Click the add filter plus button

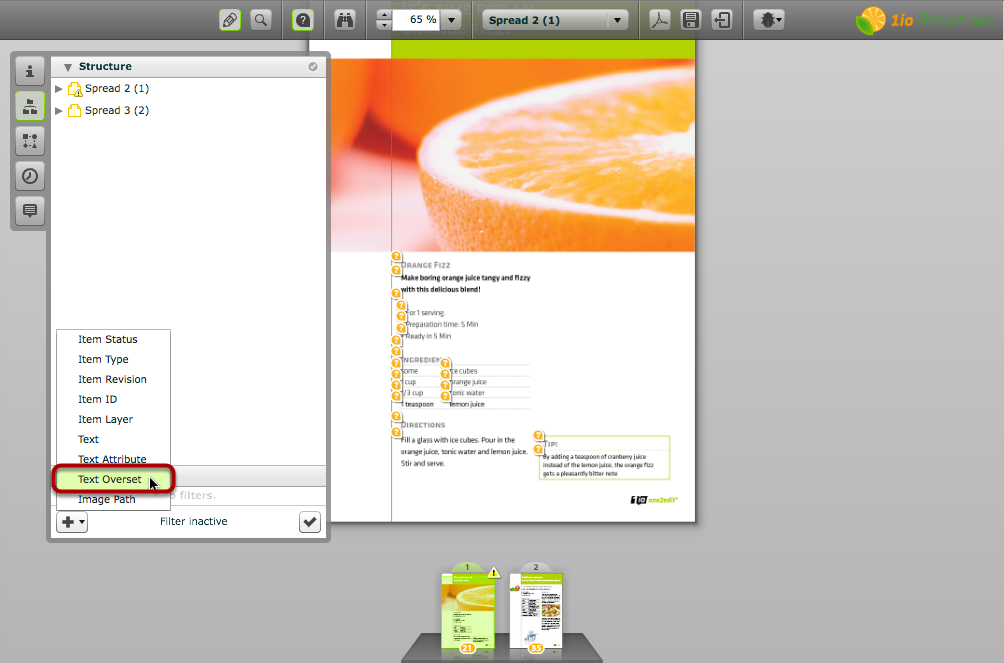(72, 522)
